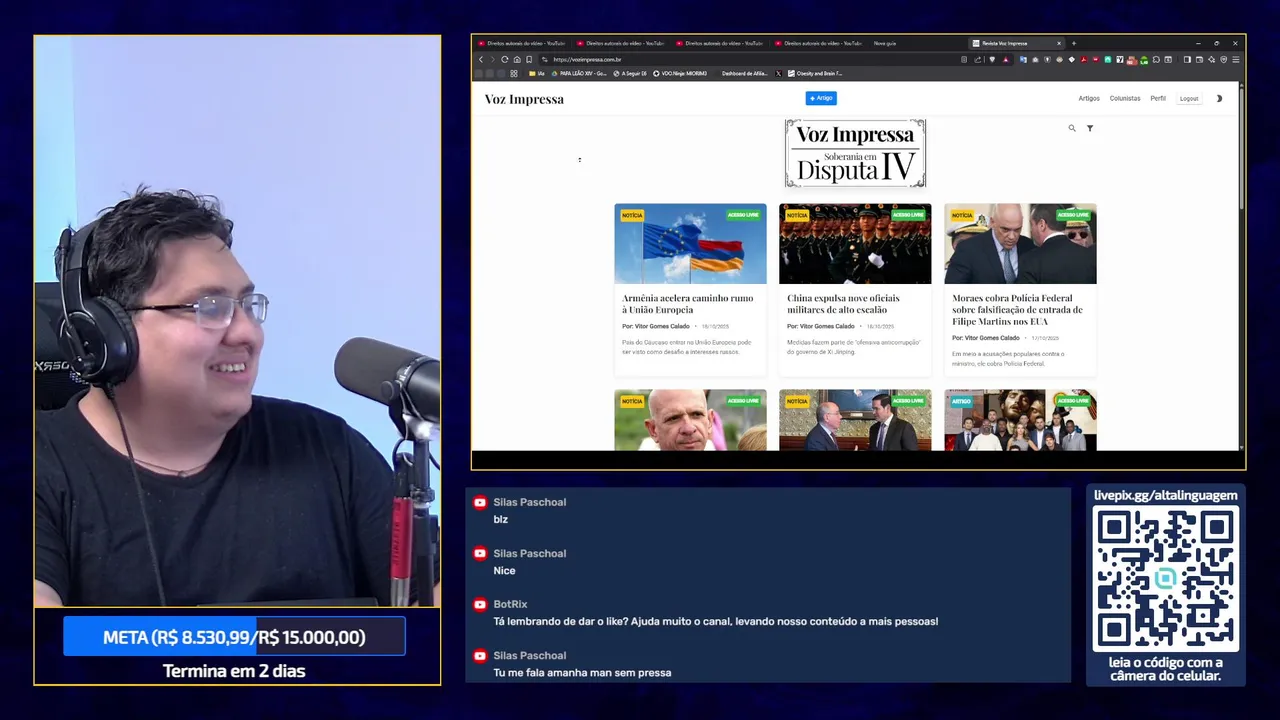
Task: Open the Chinese soldiers article thumbnail
Action: pos(855,244)
